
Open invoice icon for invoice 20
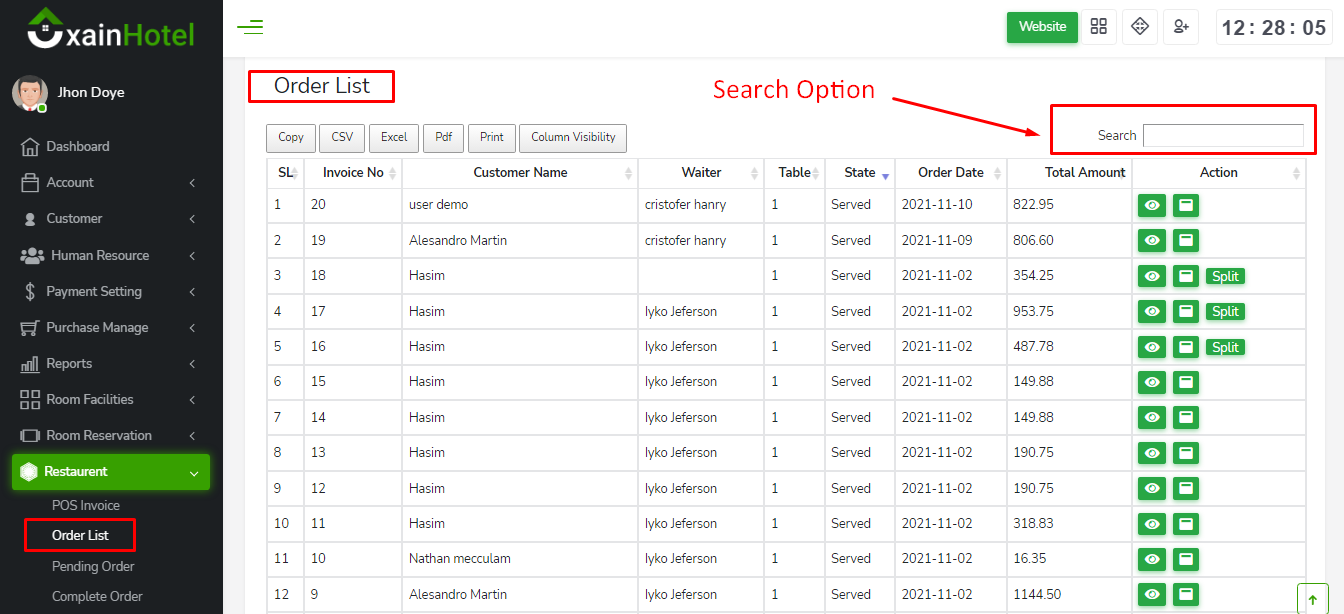[x=1185, y=205]
